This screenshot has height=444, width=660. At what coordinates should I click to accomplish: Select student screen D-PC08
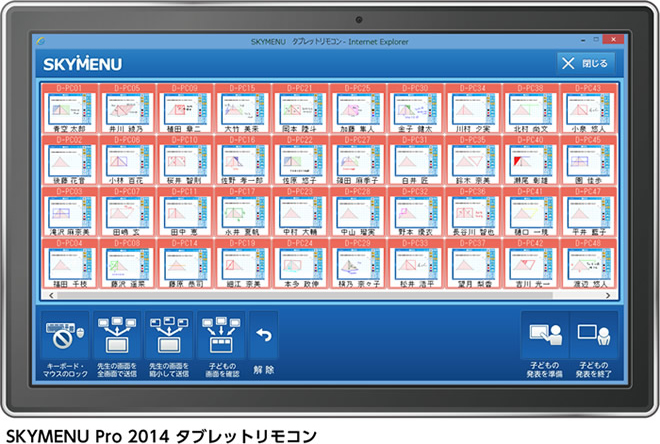pos(127,263)
